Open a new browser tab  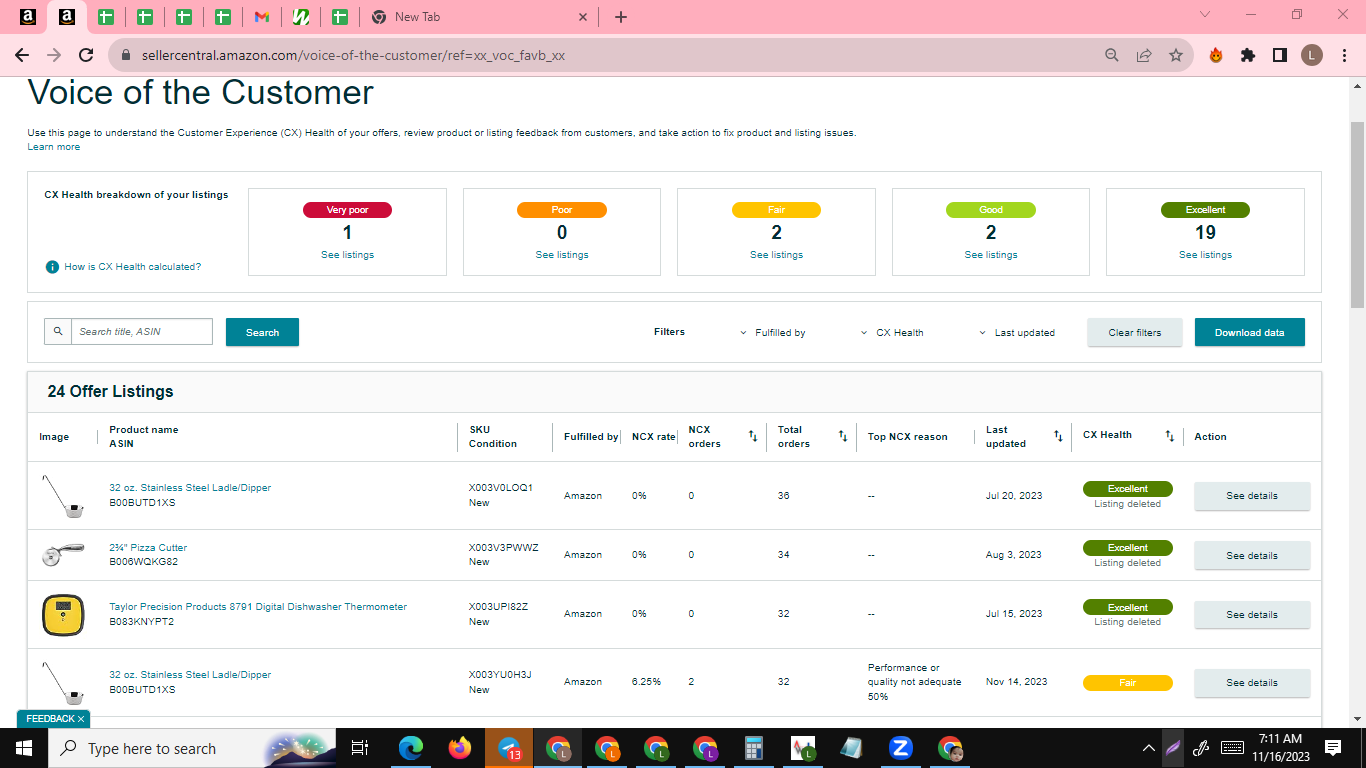(x=621, y=17)
